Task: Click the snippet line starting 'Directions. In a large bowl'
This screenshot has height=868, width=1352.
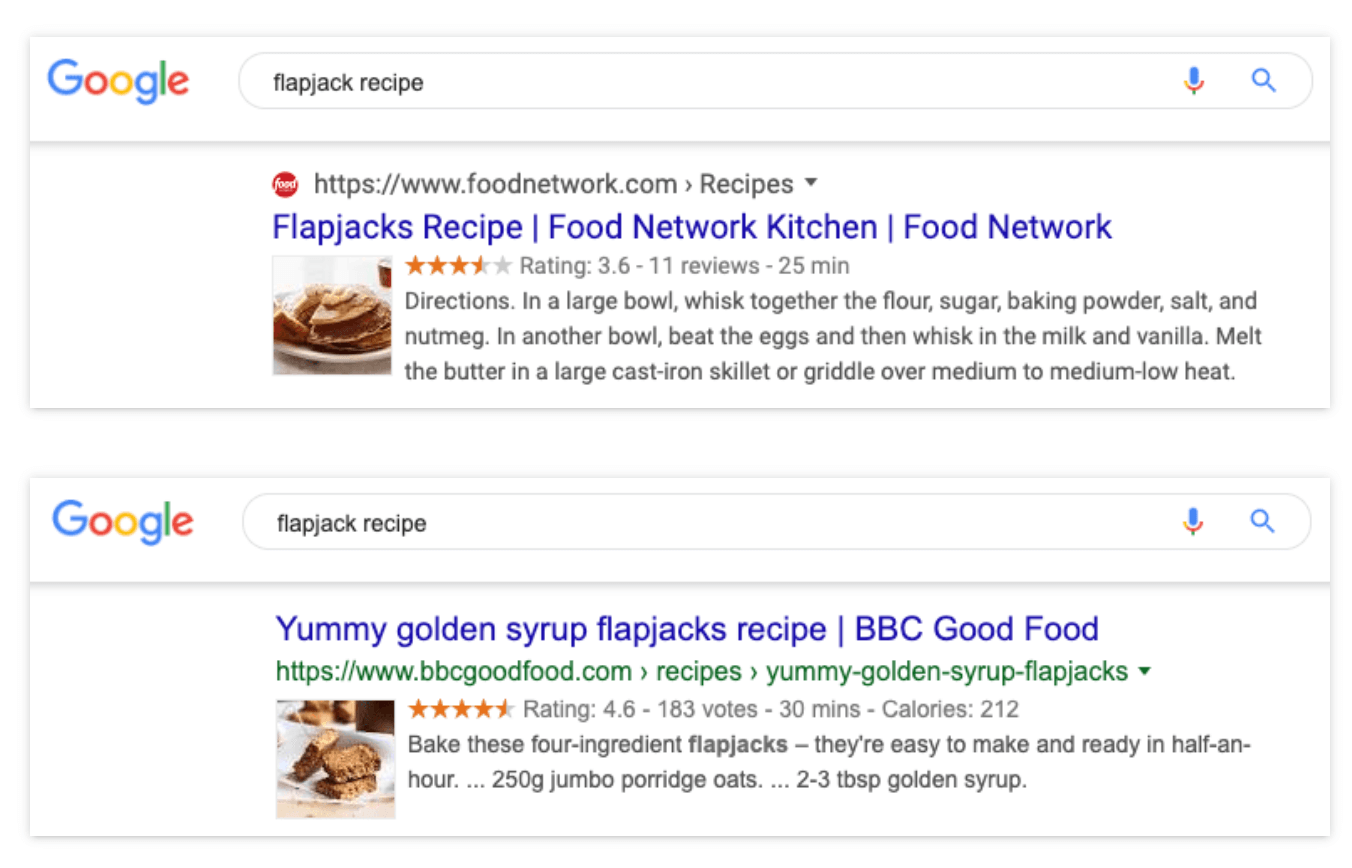Action: 831,301
